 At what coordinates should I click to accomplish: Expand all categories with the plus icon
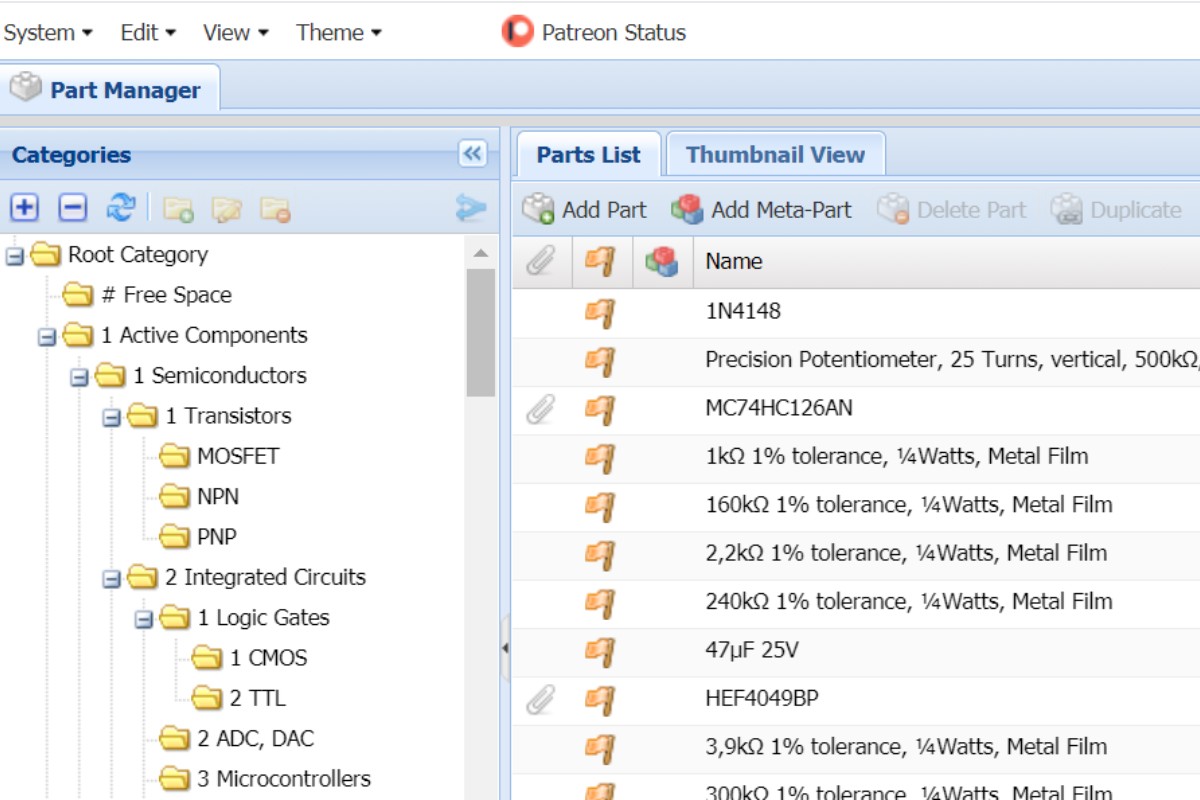(24, 208)
